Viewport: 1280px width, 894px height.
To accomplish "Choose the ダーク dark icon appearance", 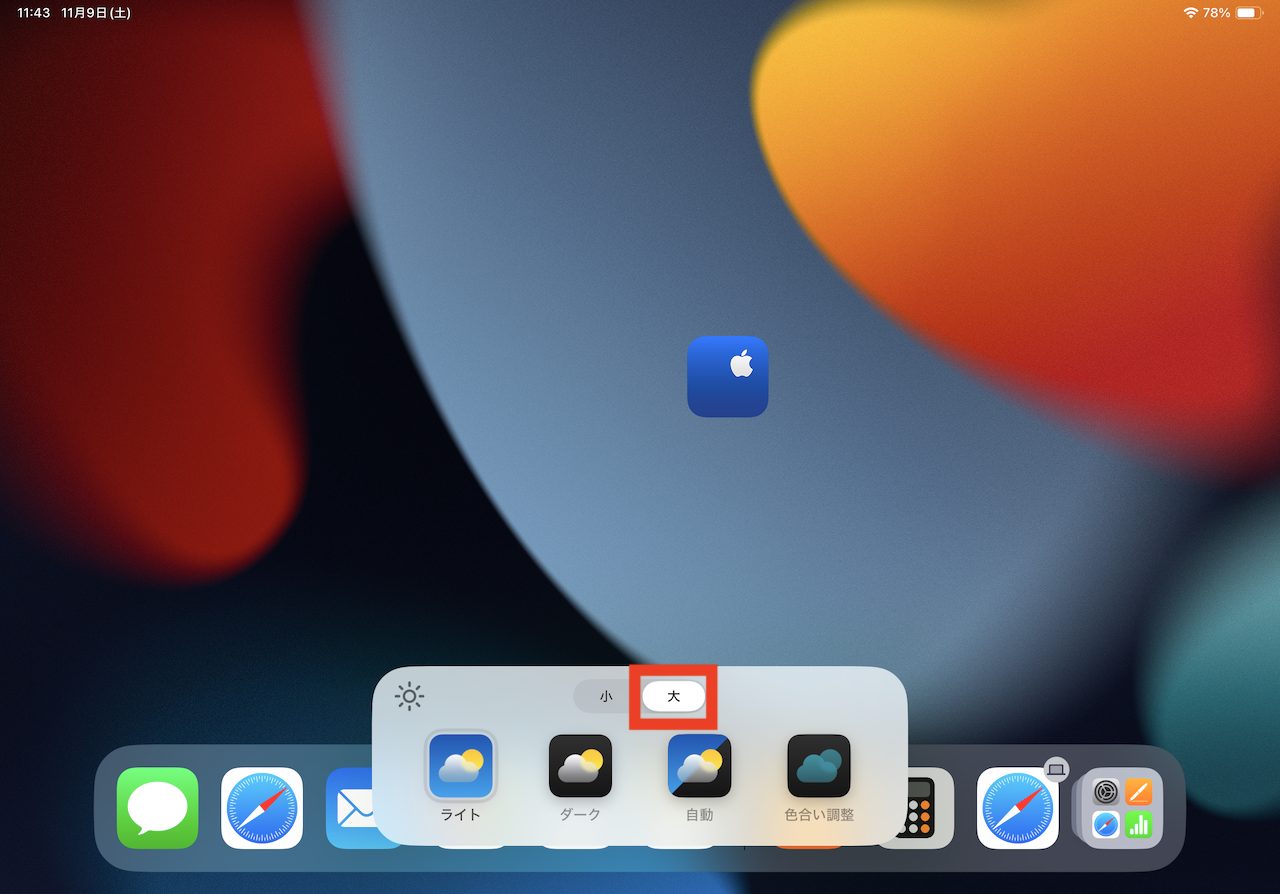I will click(580, 777).
